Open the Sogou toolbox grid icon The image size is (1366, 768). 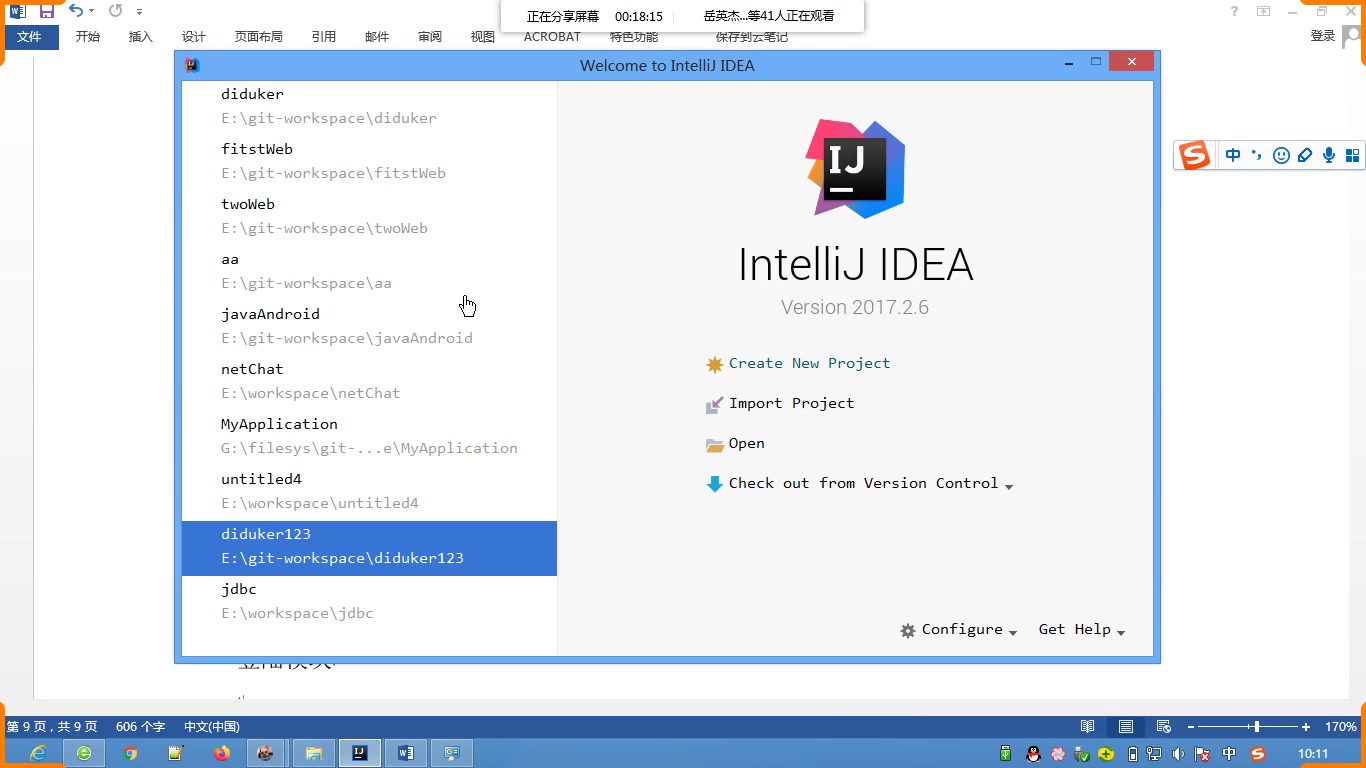click(1352, 155)
